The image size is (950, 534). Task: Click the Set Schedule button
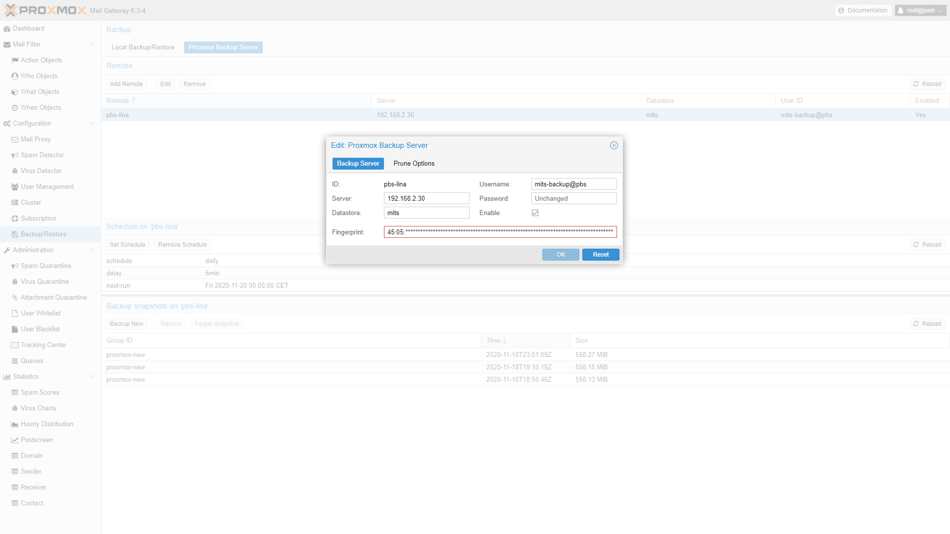pyautogui.click(x=127, y=244)
